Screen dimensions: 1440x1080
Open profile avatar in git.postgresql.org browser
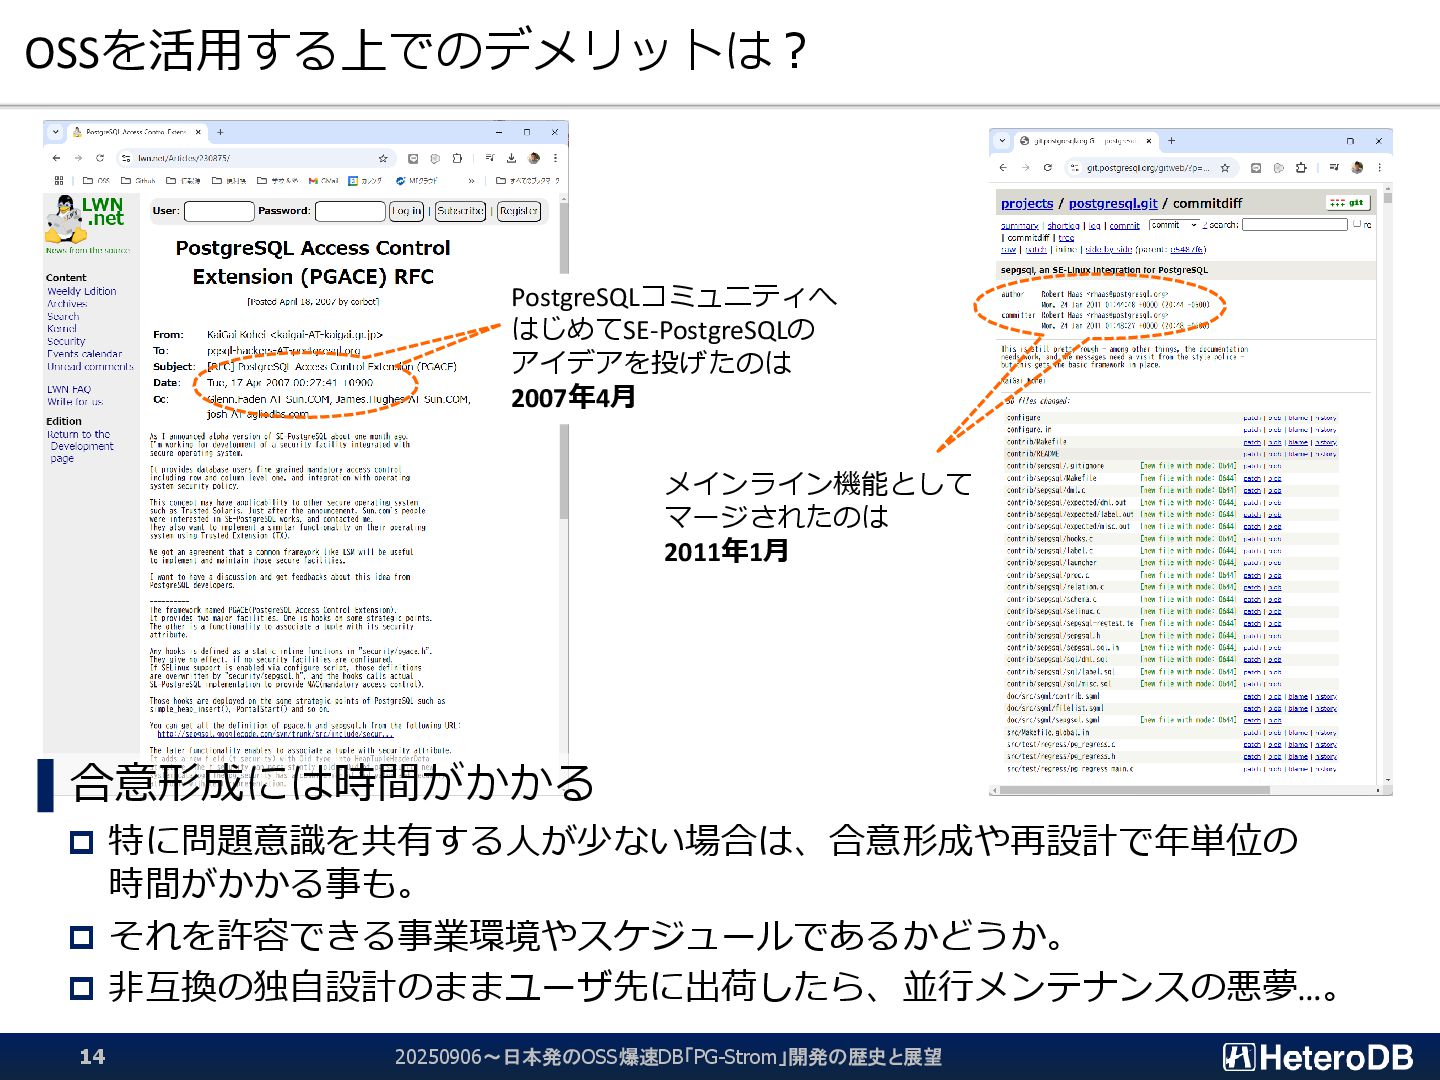[1357, 168]
